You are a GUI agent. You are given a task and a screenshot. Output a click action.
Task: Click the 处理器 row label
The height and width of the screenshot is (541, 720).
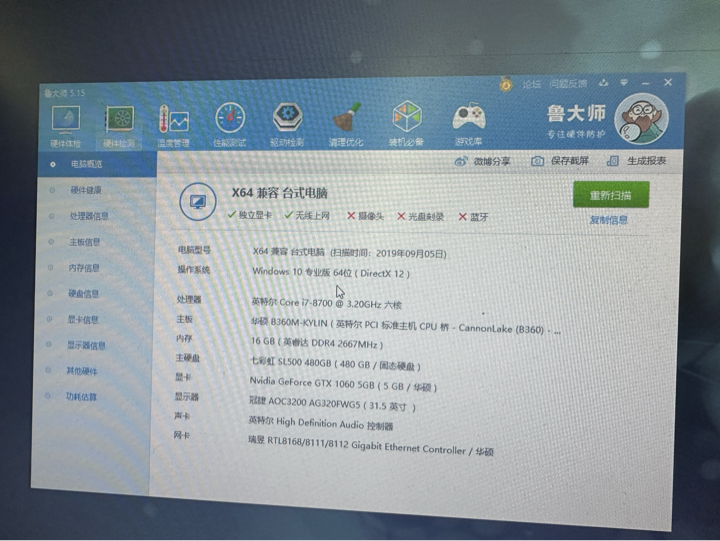189,299
